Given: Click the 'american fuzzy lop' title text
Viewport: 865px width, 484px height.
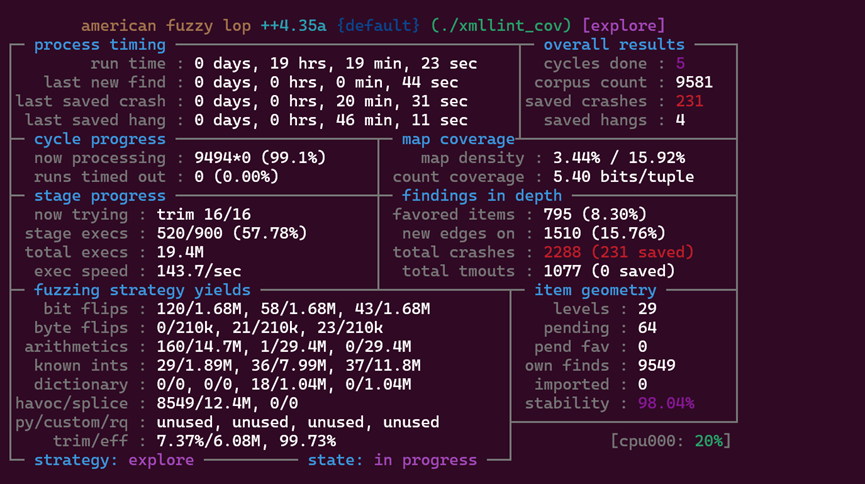Looking at the screenshot, I should 166,26.
